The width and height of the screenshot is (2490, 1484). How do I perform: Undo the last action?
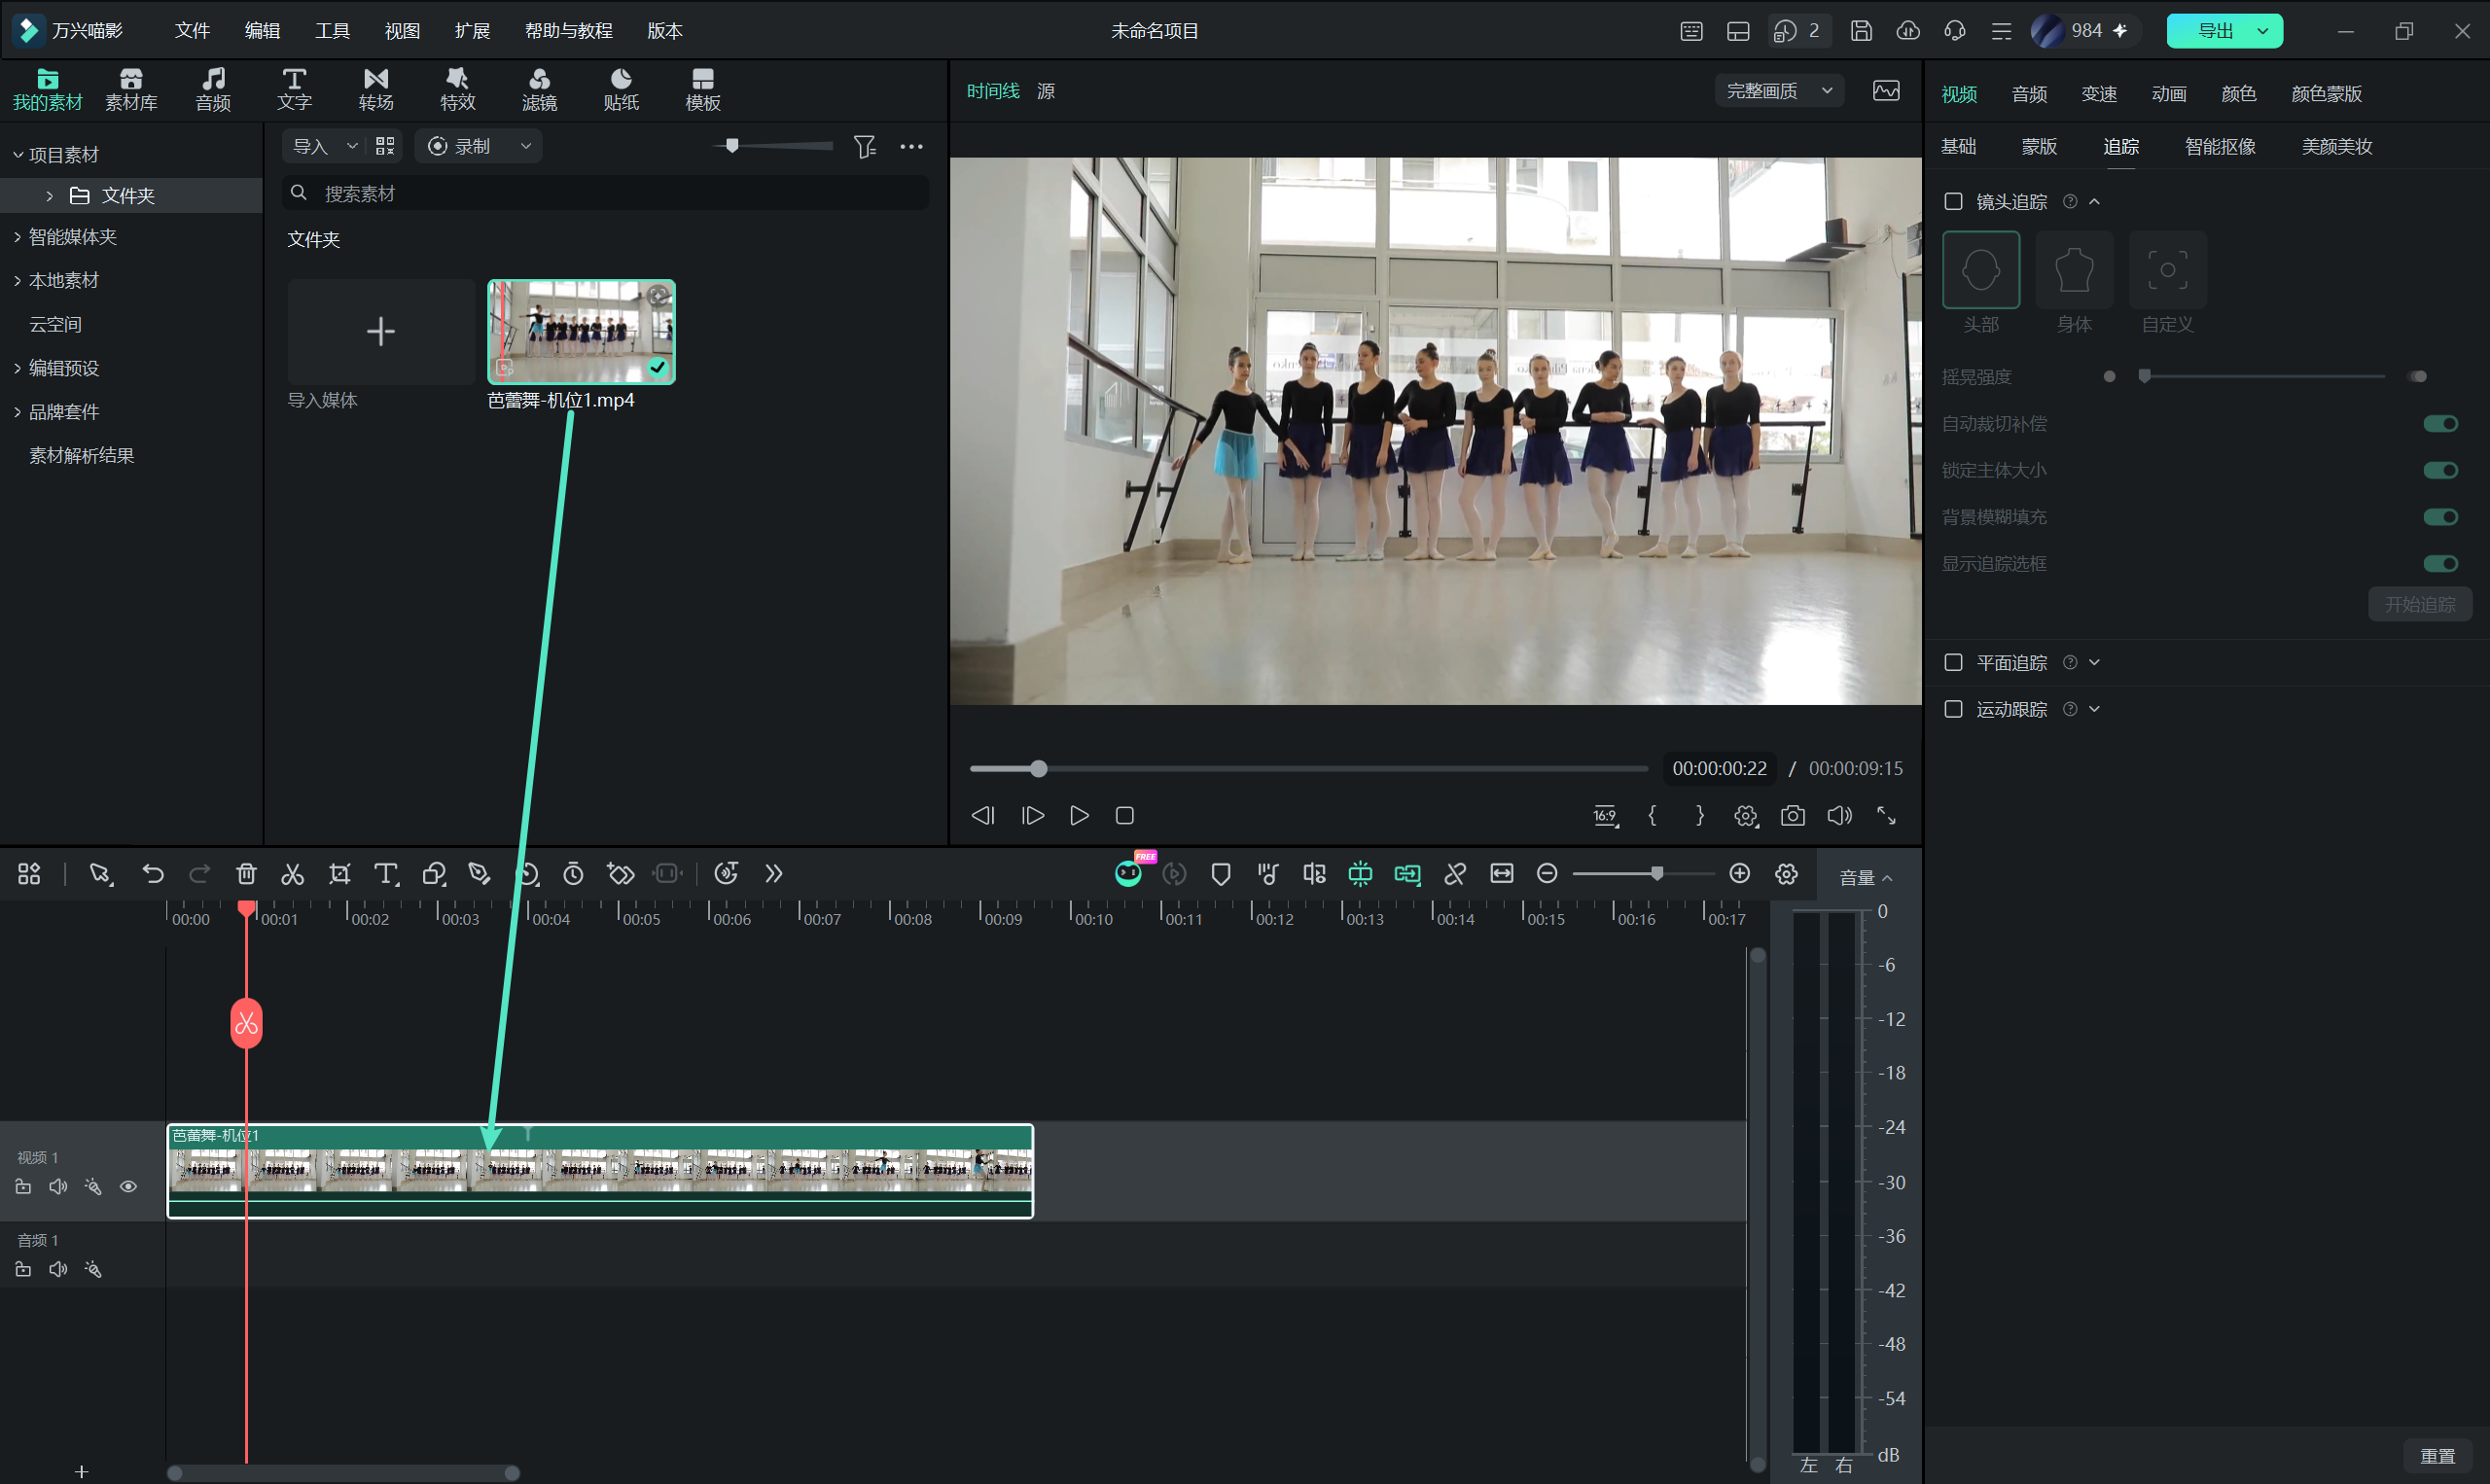(153, 874)
